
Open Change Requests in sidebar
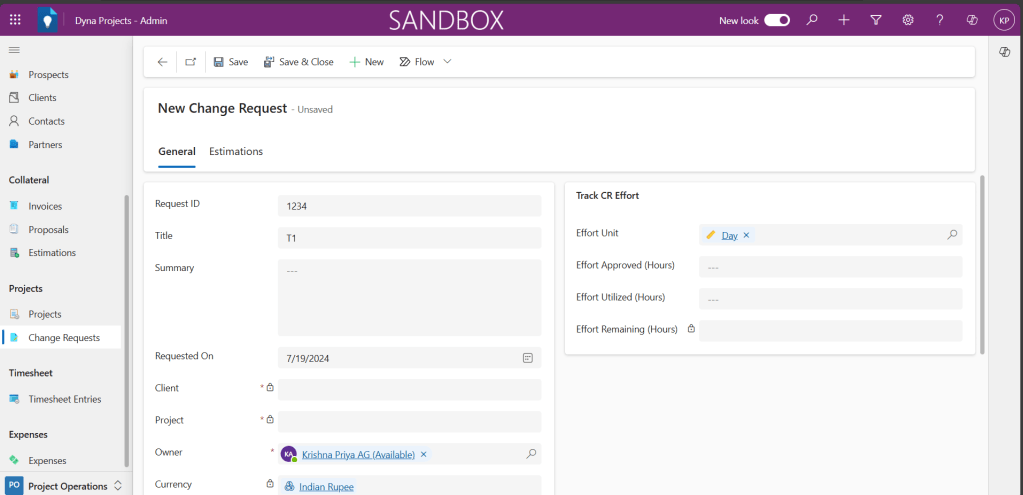pyautogui.click(x=64, y=338)
